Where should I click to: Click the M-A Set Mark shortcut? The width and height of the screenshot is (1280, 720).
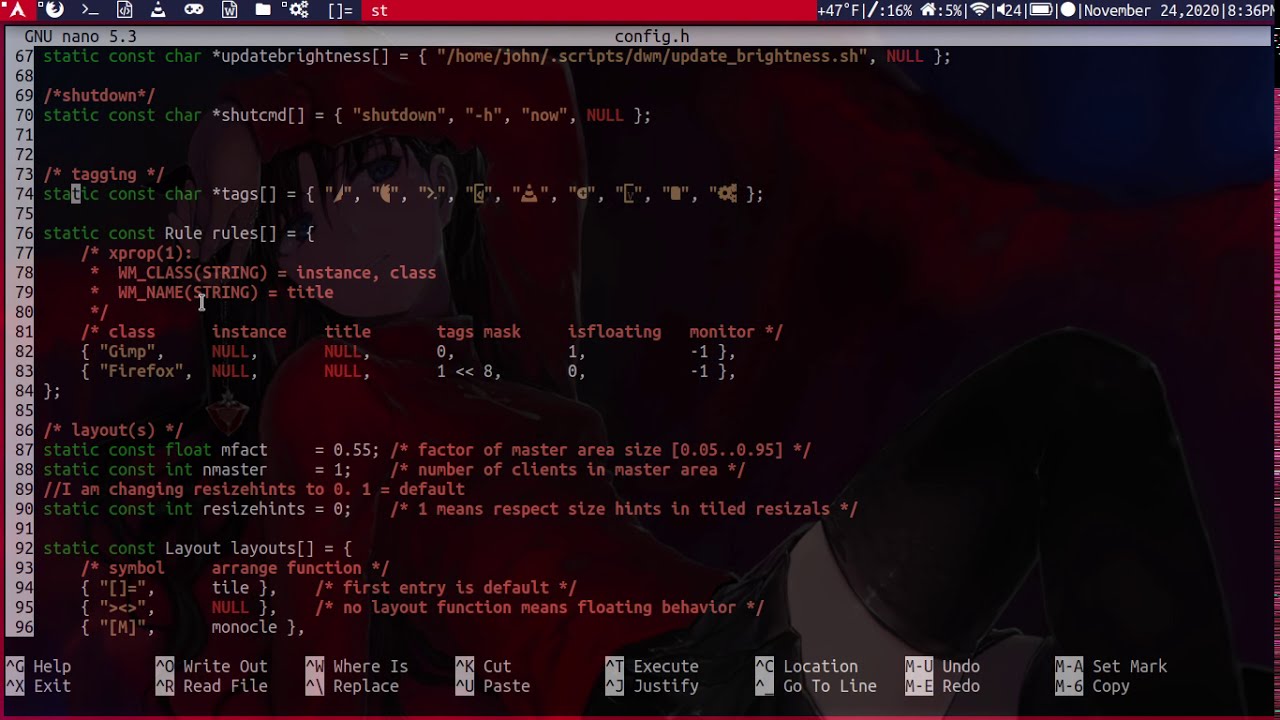tap(1111, 667)
